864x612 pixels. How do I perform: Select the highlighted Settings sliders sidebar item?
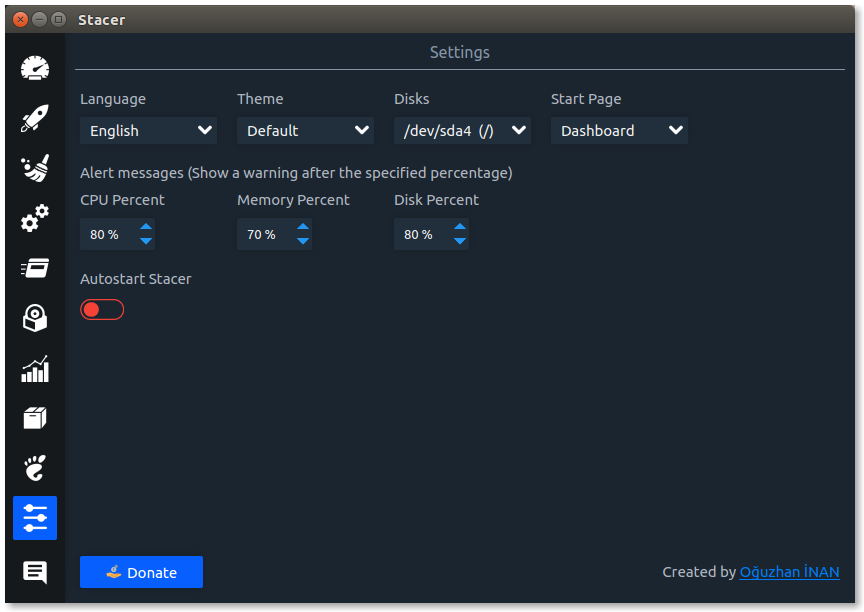[35, 518]
